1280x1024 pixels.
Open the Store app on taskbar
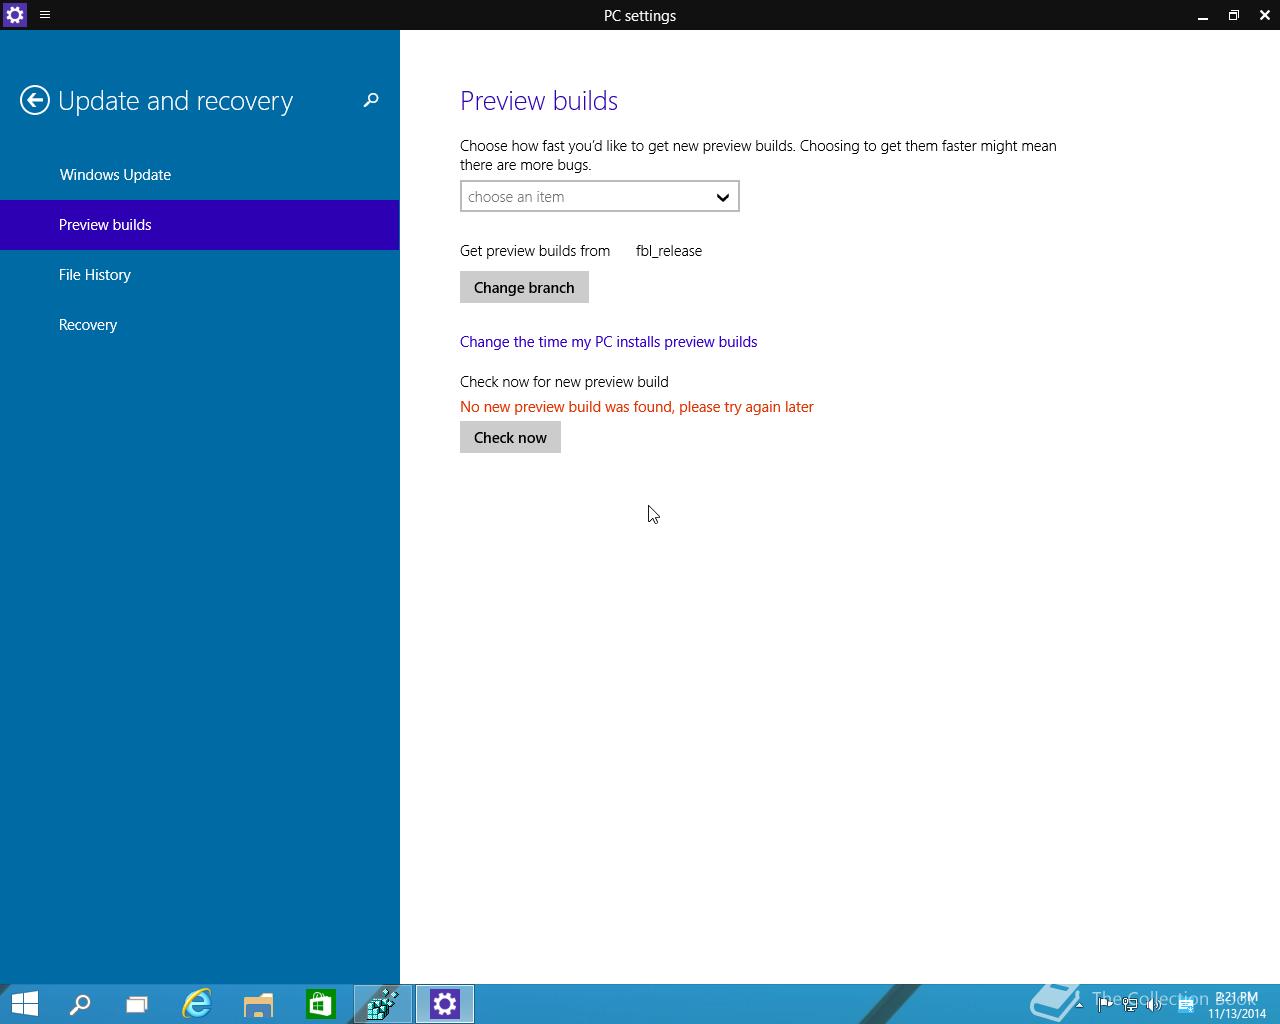tap(320, 1004)
